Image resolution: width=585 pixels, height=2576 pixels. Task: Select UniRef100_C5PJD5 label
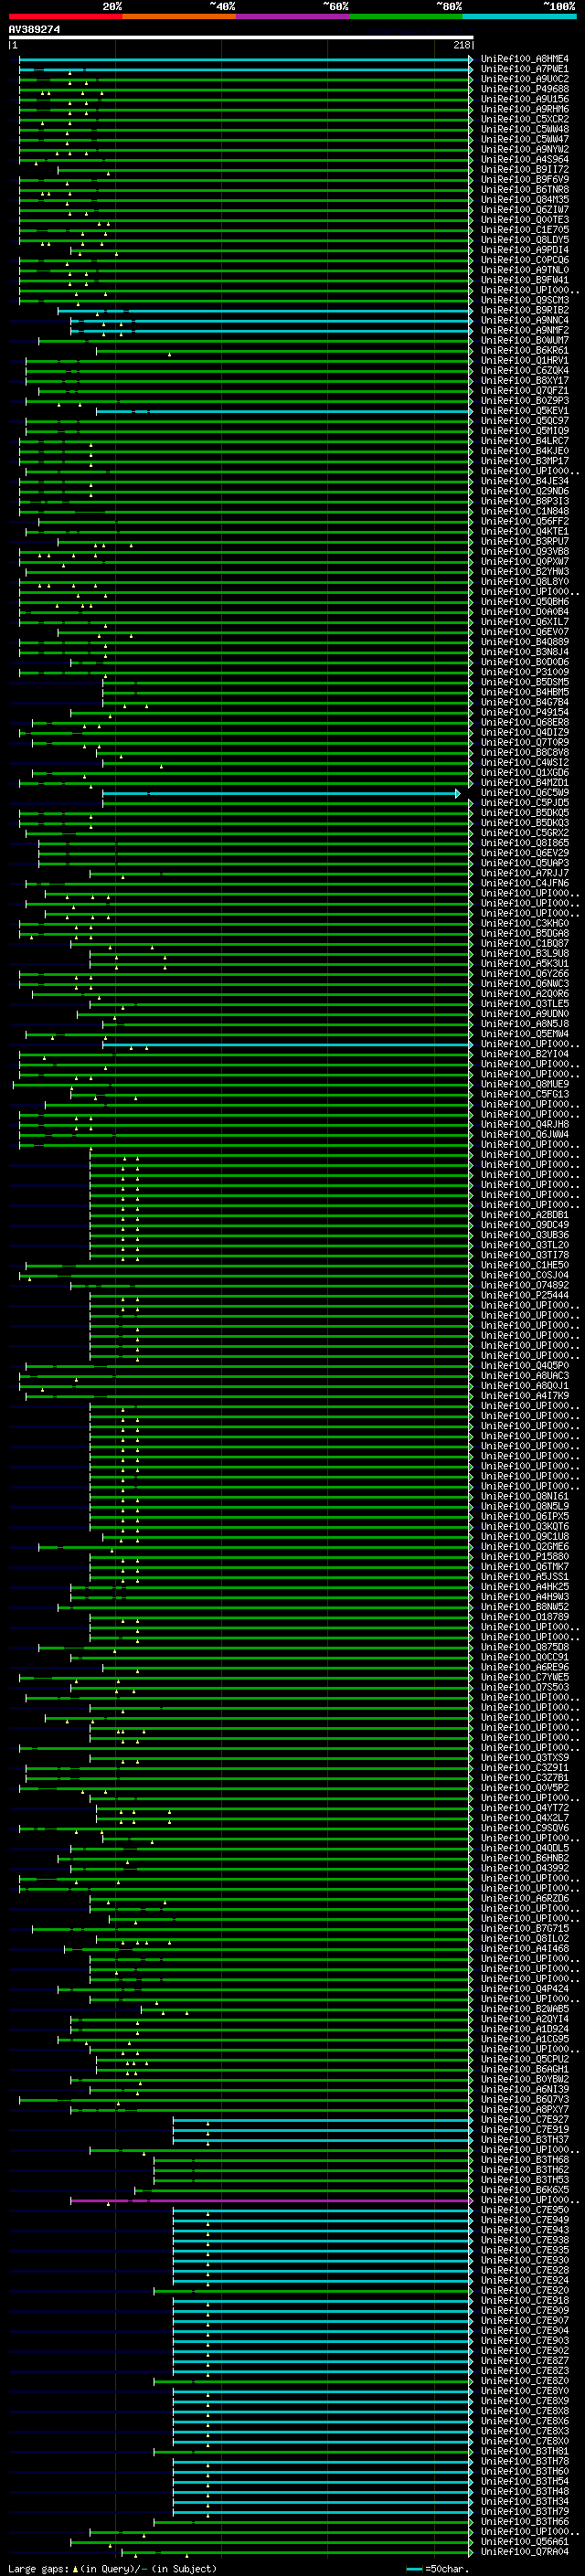pyautogui.click(x=524, y=803)
